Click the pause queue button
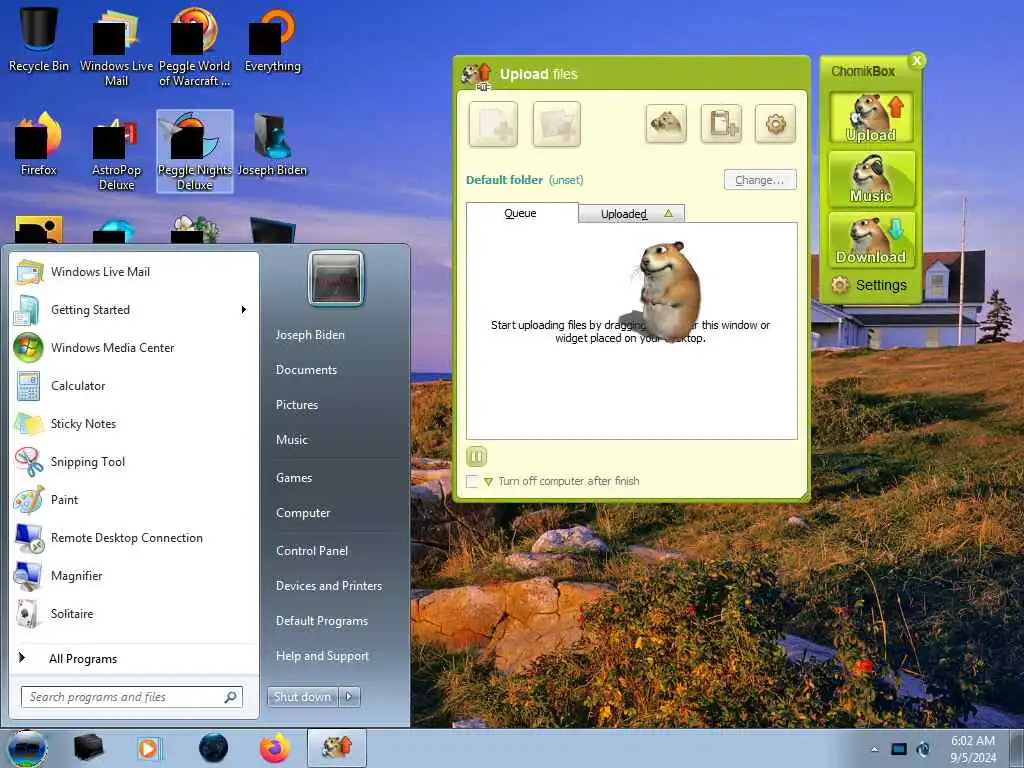 [x=477, y=456]
